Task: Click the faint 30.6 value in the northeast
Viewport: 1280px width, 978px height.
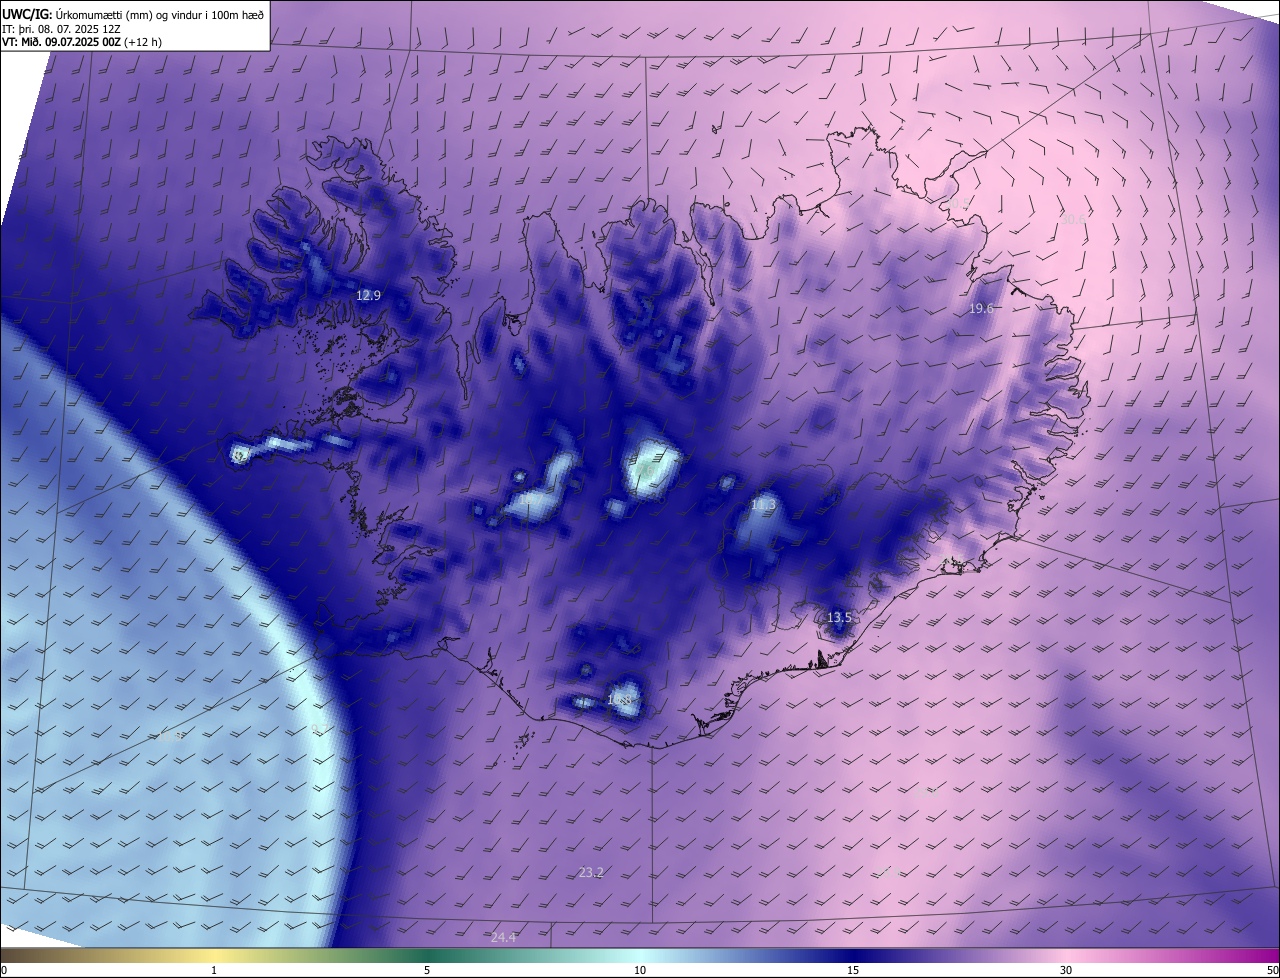Action: (1073, 219)
